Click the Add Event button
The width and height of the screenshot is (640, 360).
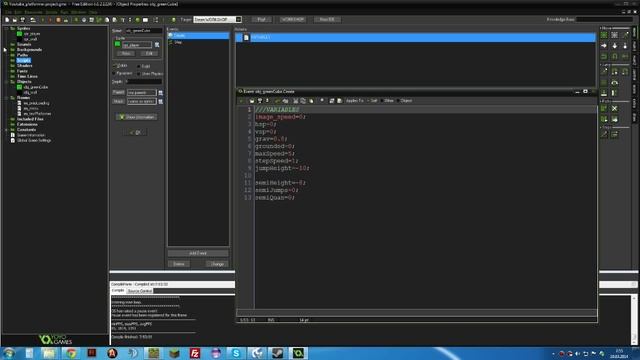pos(198,253)
